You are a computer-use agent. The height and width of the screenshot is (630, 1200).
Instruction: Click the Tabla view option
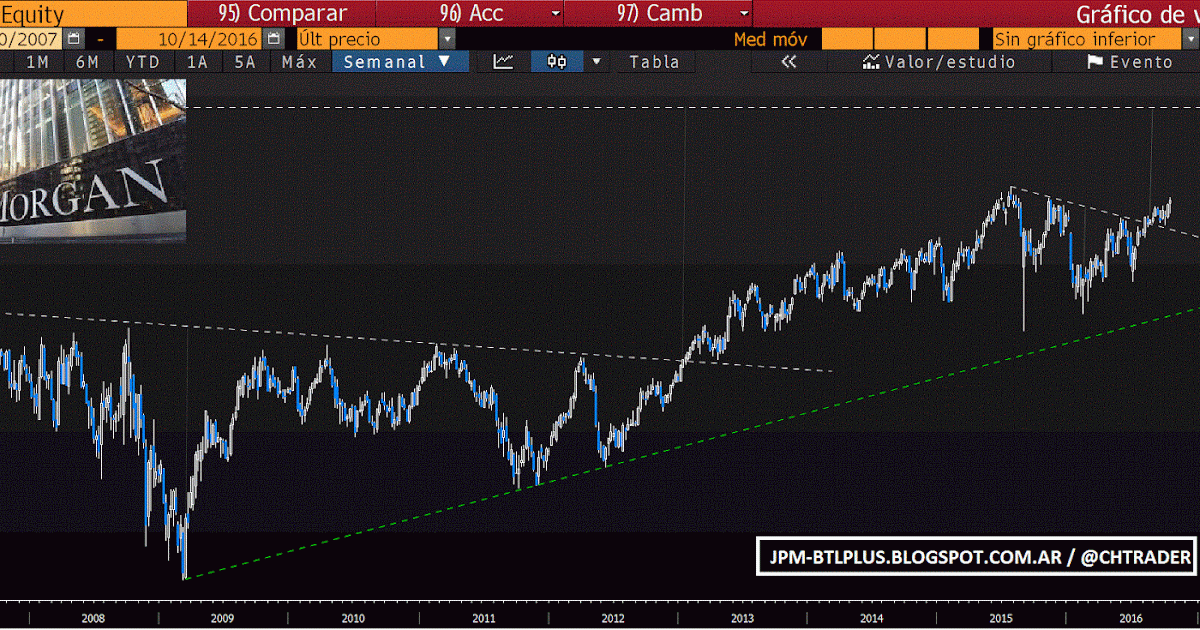click(x=655, y=61)
